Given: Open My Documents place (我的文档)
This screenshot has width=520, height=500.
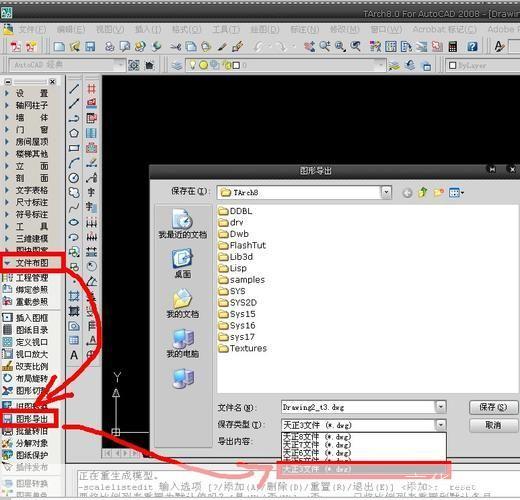Looking at the screenshot, I should (183, 303).
